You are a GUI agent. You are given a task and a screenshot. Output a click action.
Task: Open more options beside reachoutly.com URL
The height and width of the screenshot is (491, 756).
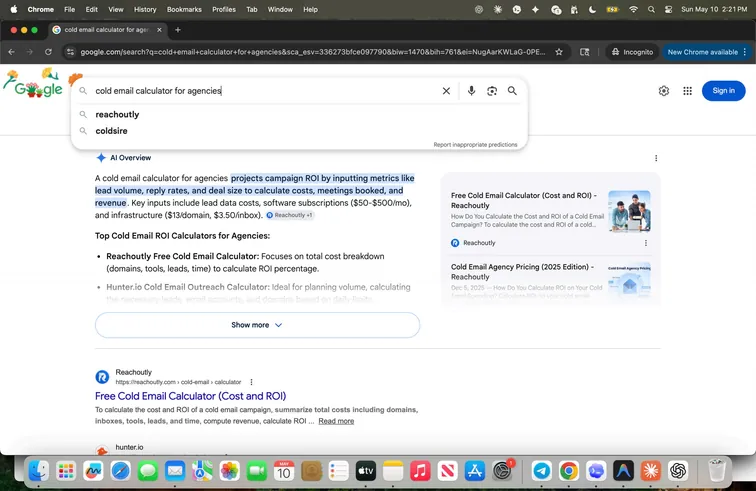251,382
